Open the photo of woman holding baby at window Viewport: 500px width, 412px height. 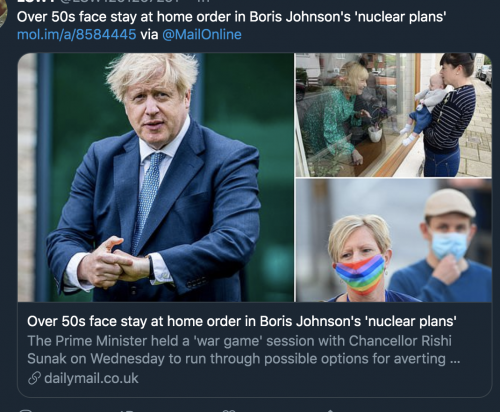click(394, 115)
